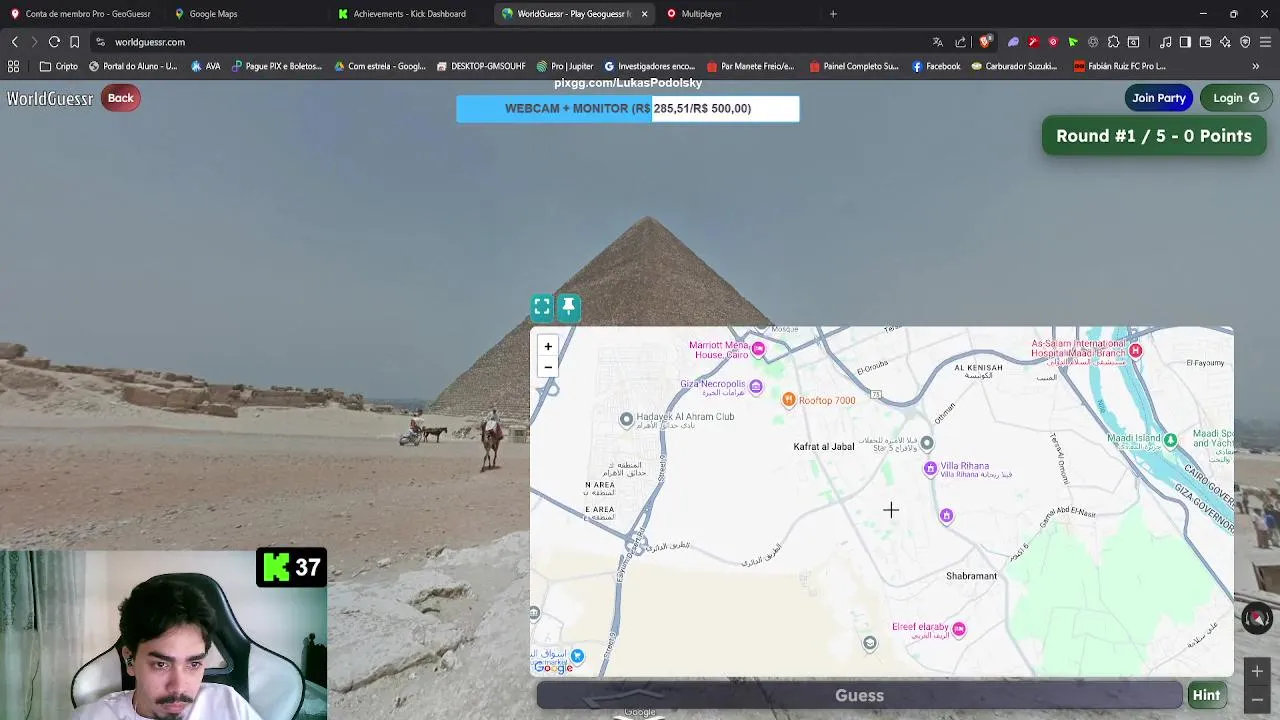The image size is (1280, 720).
Task: Click the Hadayek Al Ahram Club marker
Action: [x=626, y=420]
